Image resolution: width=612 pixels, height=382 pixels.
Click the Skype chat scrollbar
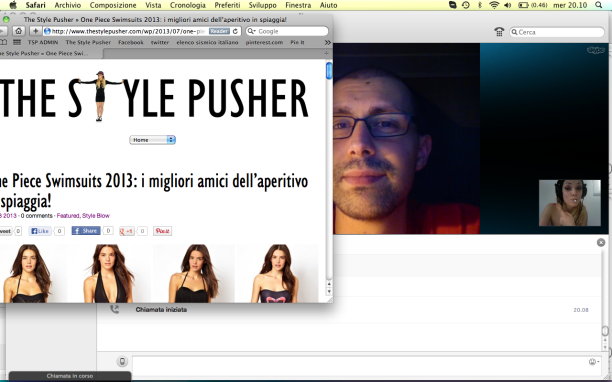tap(605, 331)
